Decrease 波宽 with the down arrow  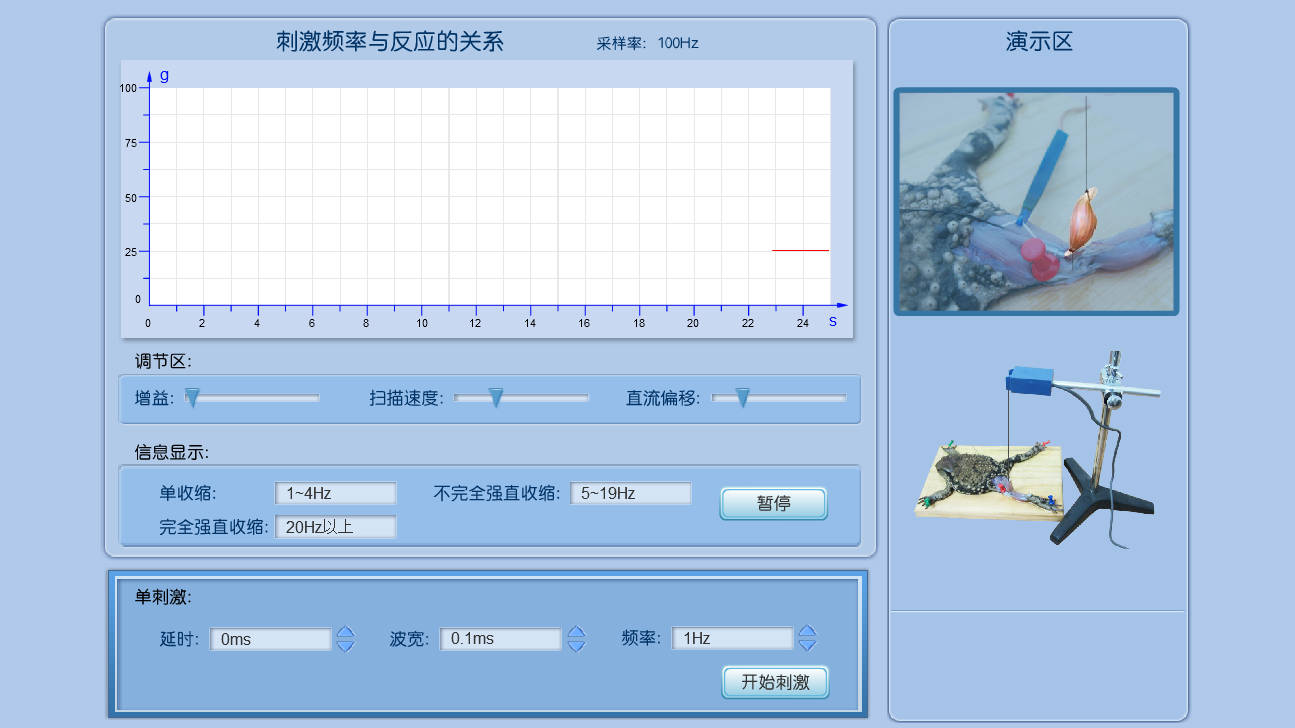(x=576, y=646)
